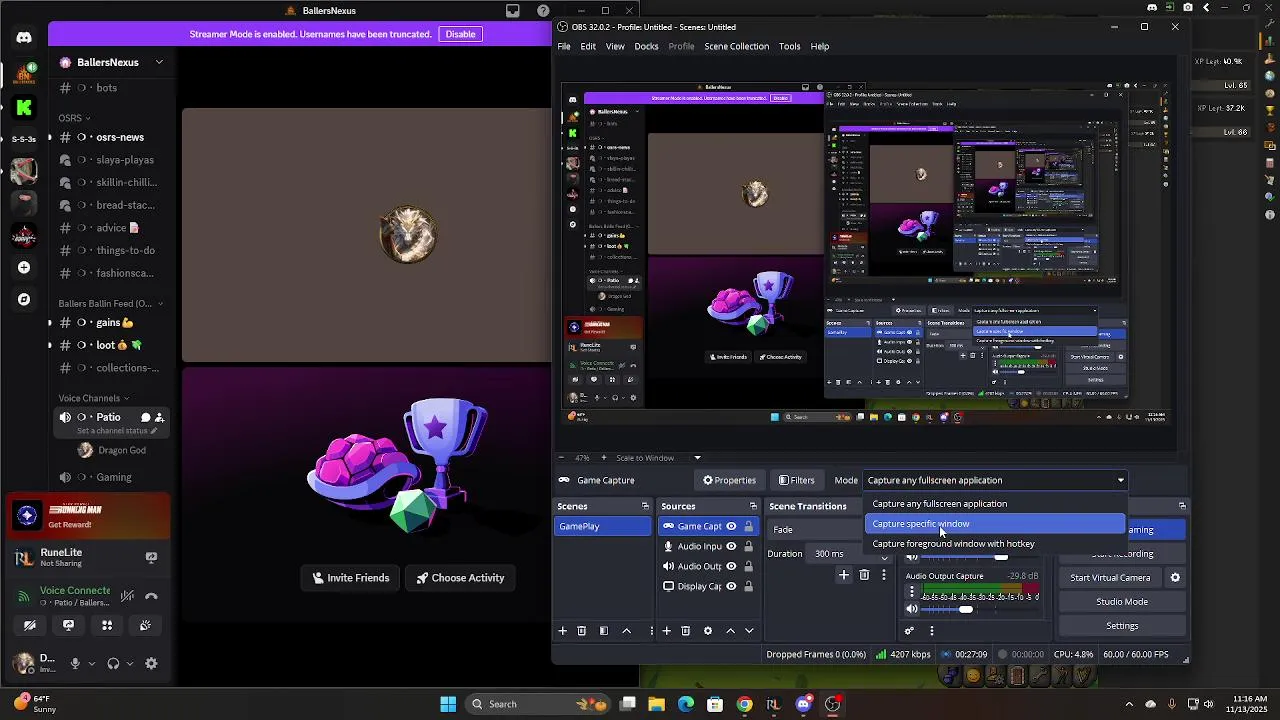The height and width of the screenshot is (720, 1280).
Task: Deafen Discord headphones
Action: [x=113, y=663]
